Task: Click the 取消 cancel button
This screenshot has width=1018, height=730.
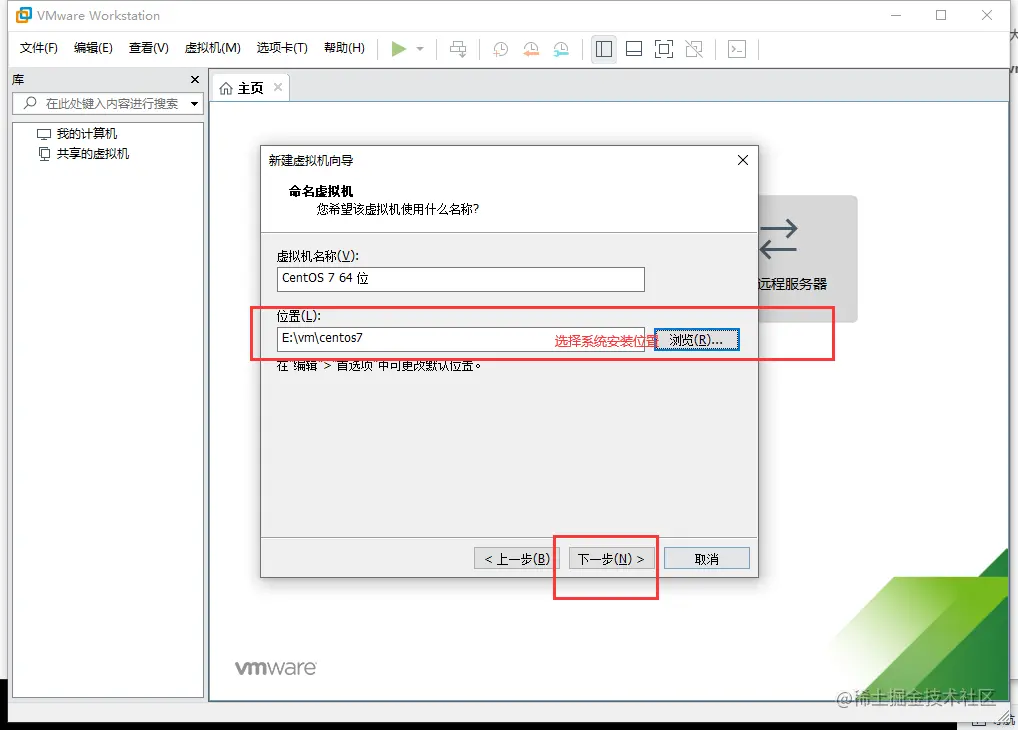Action: click(x=706, y=559)
